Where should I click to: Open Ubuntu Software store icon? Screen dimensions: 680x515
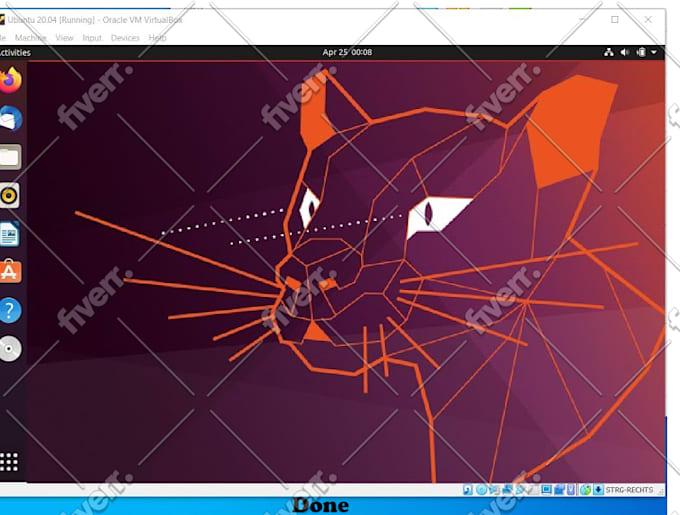[10, 271]
